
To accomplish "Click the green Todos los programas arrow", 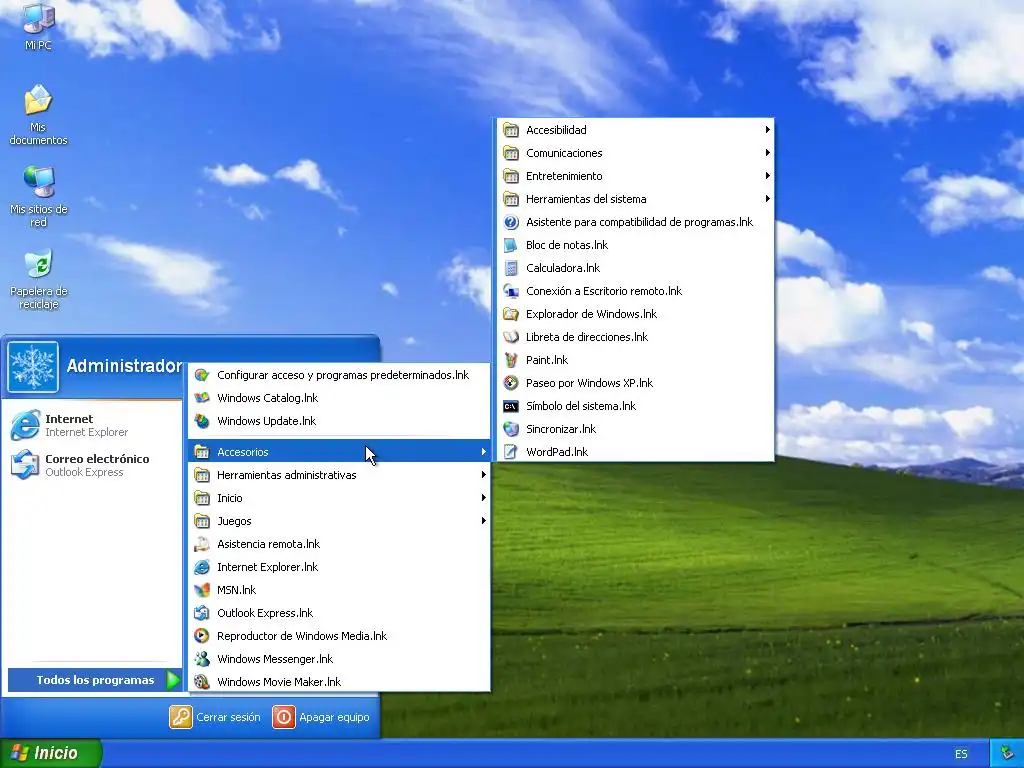I will coord(173,680).
